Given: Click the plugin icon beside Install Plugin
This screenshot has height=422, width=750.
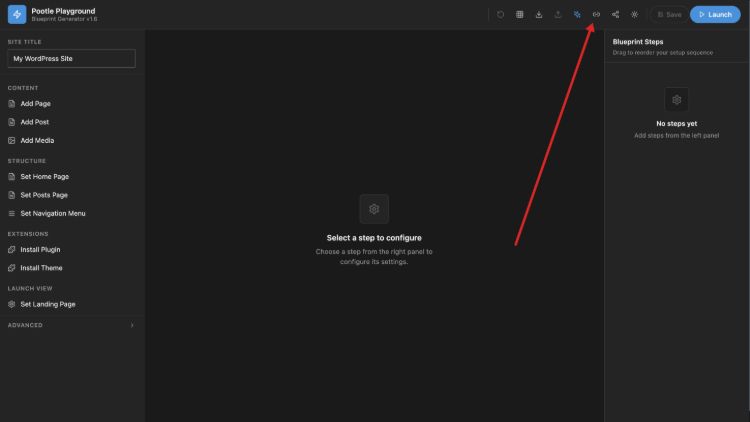Looking at the screenshot, I should [11, 249].
